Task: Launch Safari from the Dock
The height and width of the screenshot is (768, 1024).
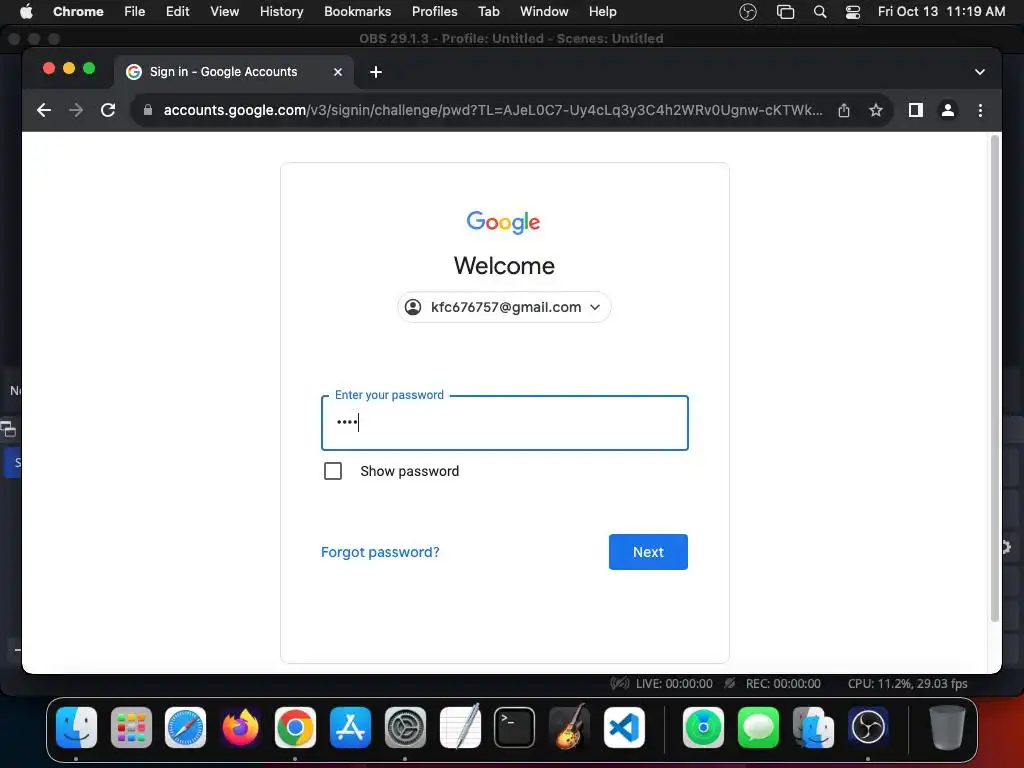Action: pyautogui.click(x=185, y=727)
